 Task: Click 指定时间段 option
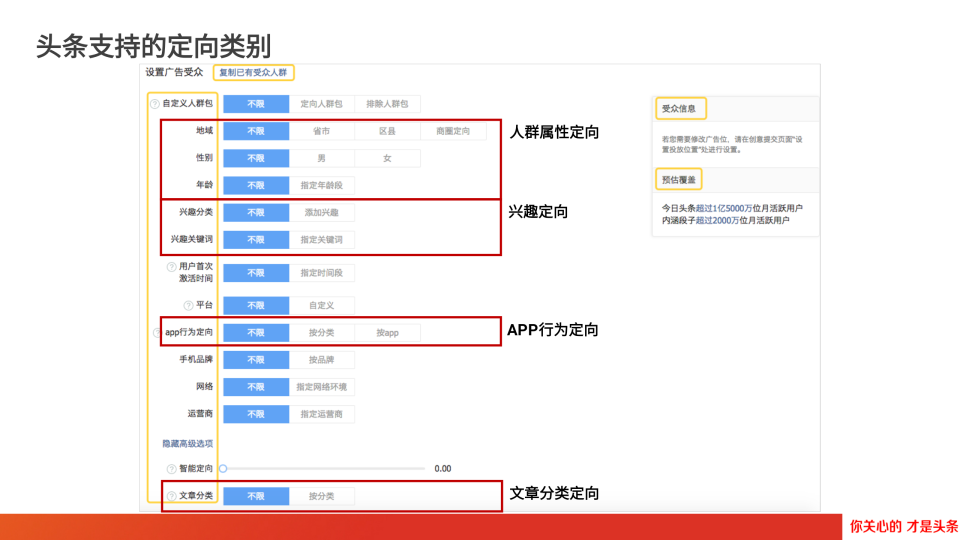pyautogui.click(x=321, y=272)
